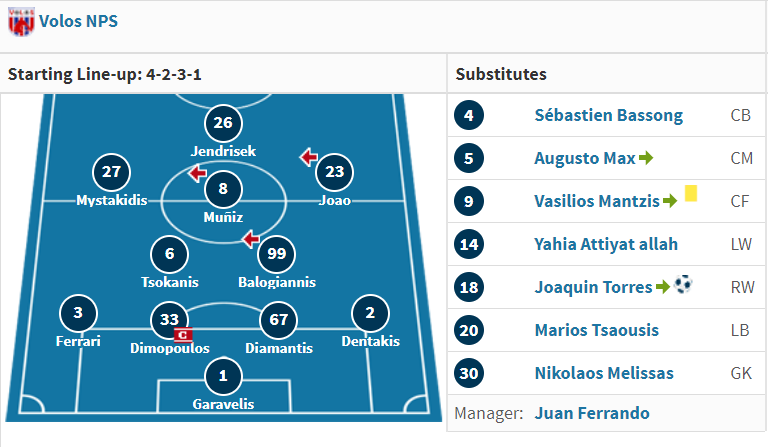Open Nikolaos Melissas goalkeeper profile link
This screenshot has height=447, width=768.
[x=604, y=373]
